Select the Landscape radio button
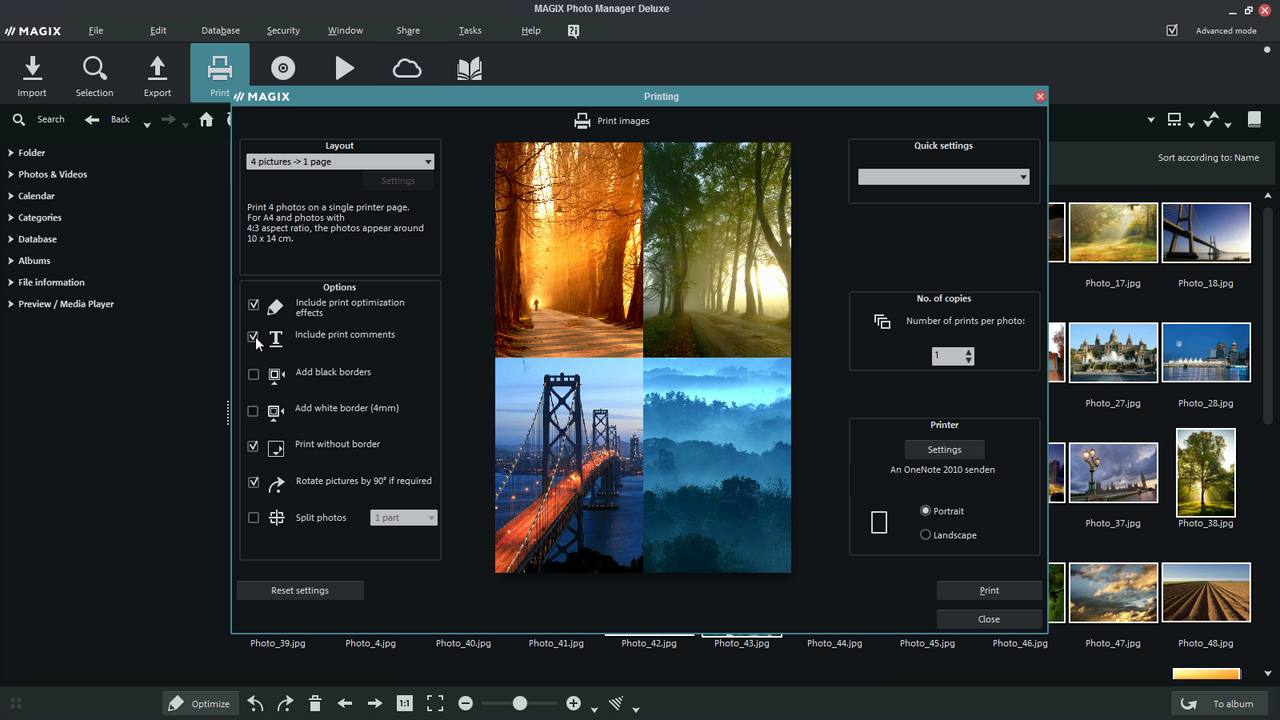This screenshot has height=720, width=1280. (x=925, y=534)
